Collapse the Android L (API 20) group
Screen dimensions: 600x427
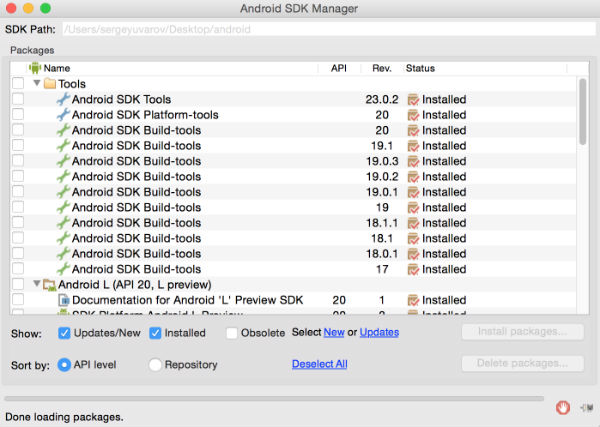pyautogui.click(x=36, y=285)
